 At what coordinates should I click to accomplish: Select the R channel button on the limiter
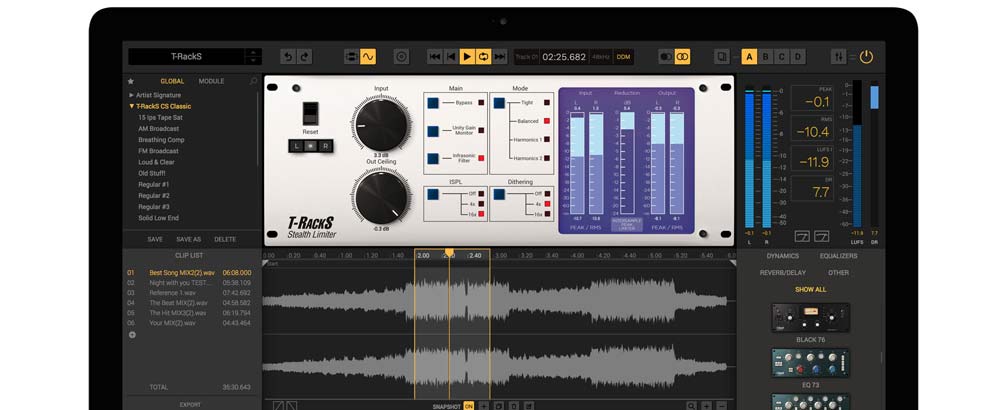coord(325,146)
